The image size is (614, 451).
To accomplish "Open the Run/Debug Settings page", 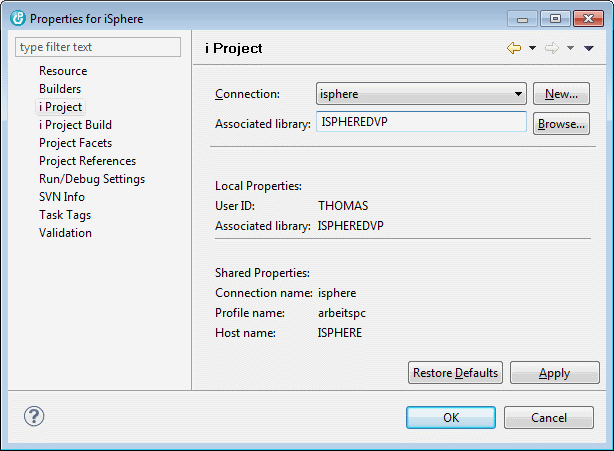I will click(92, 179).
